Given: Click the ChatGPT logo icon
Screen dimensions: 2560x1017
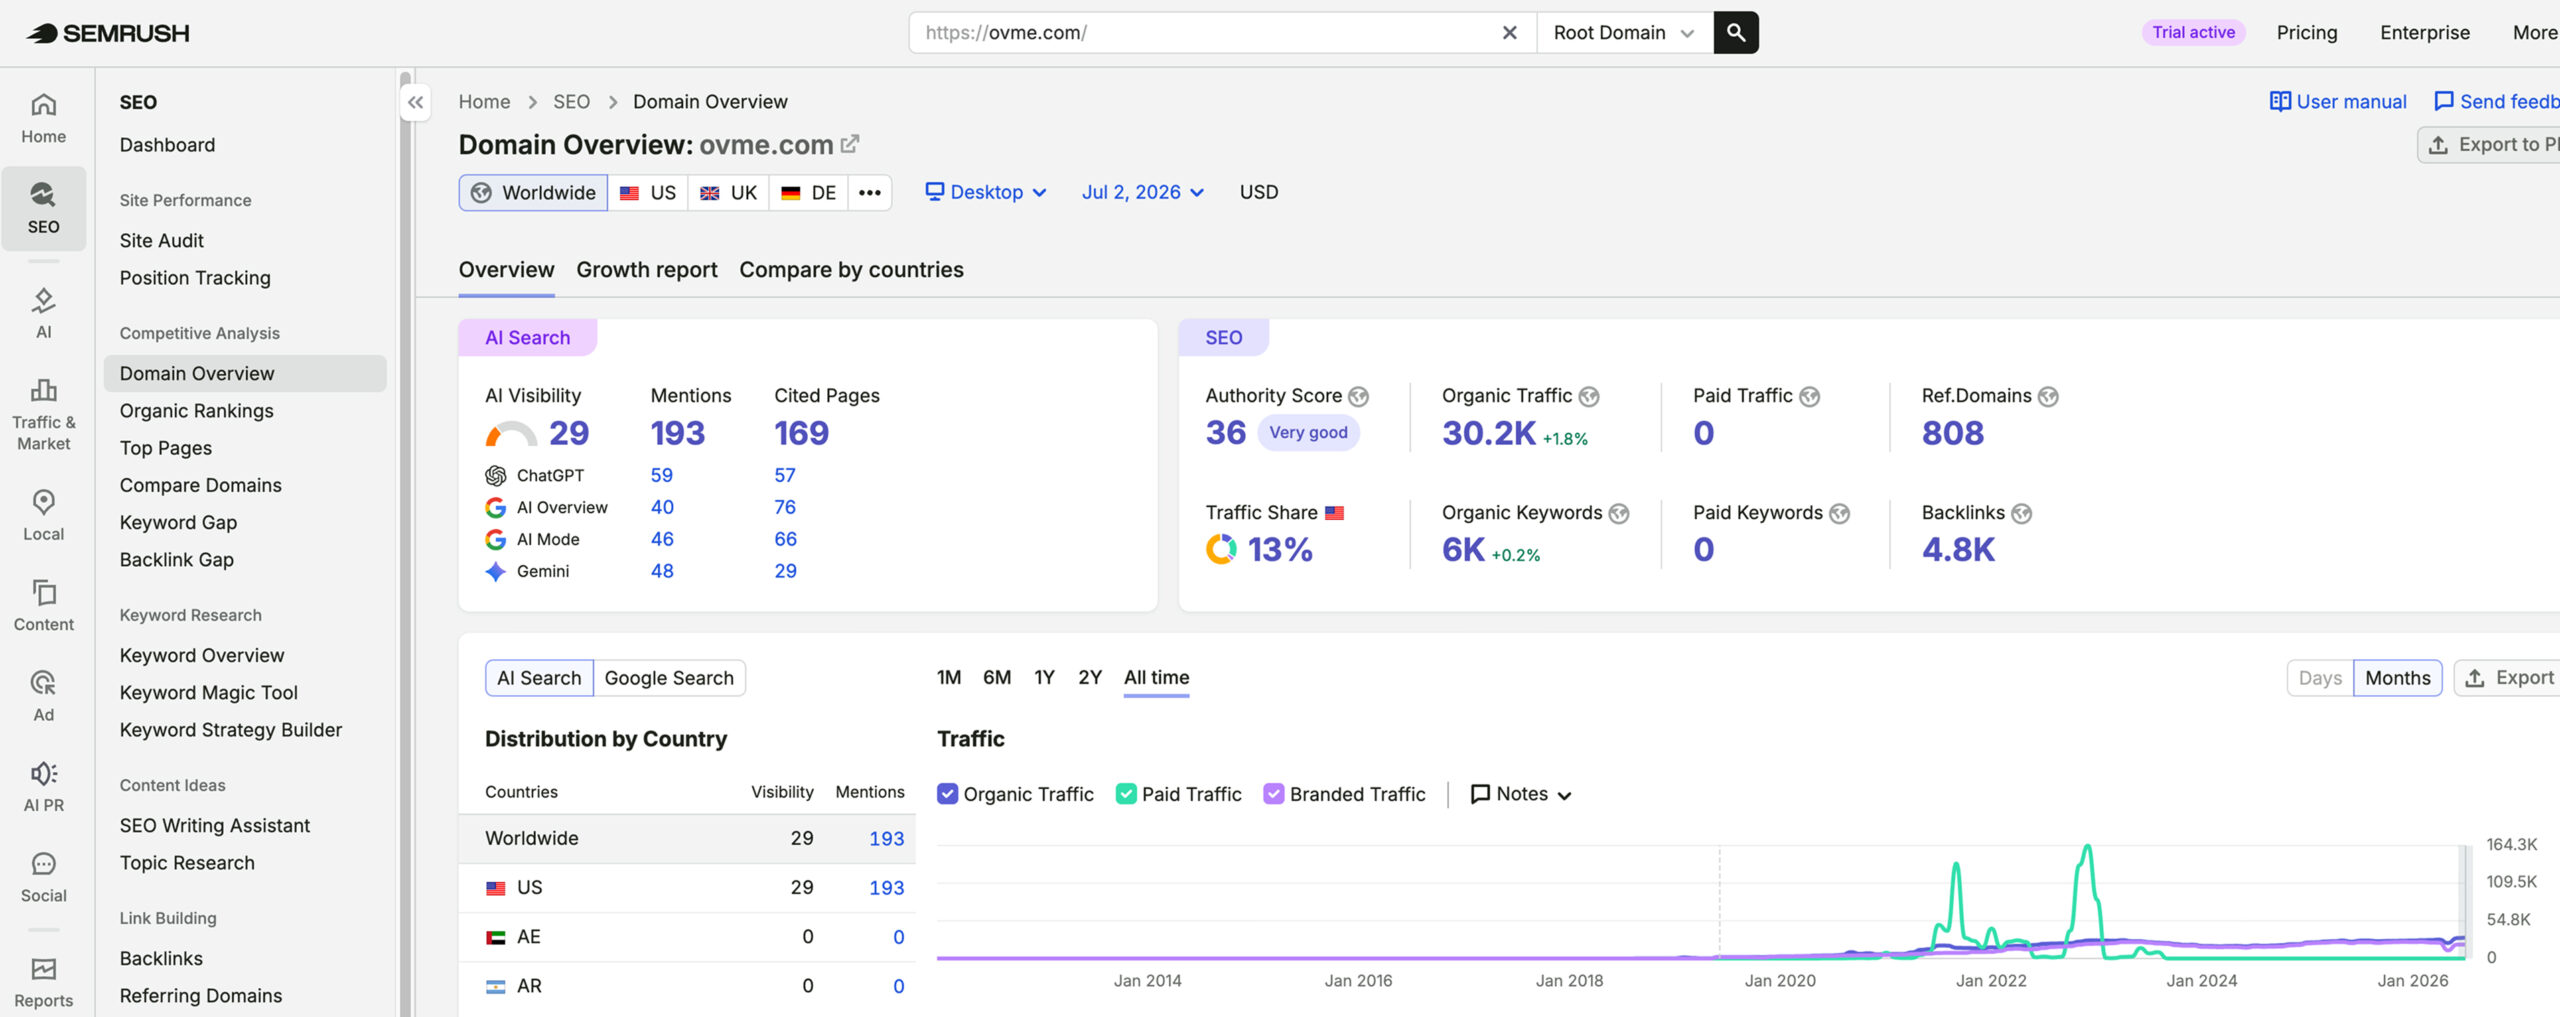Looking at the screenshot, I should (x=495, y=476).
